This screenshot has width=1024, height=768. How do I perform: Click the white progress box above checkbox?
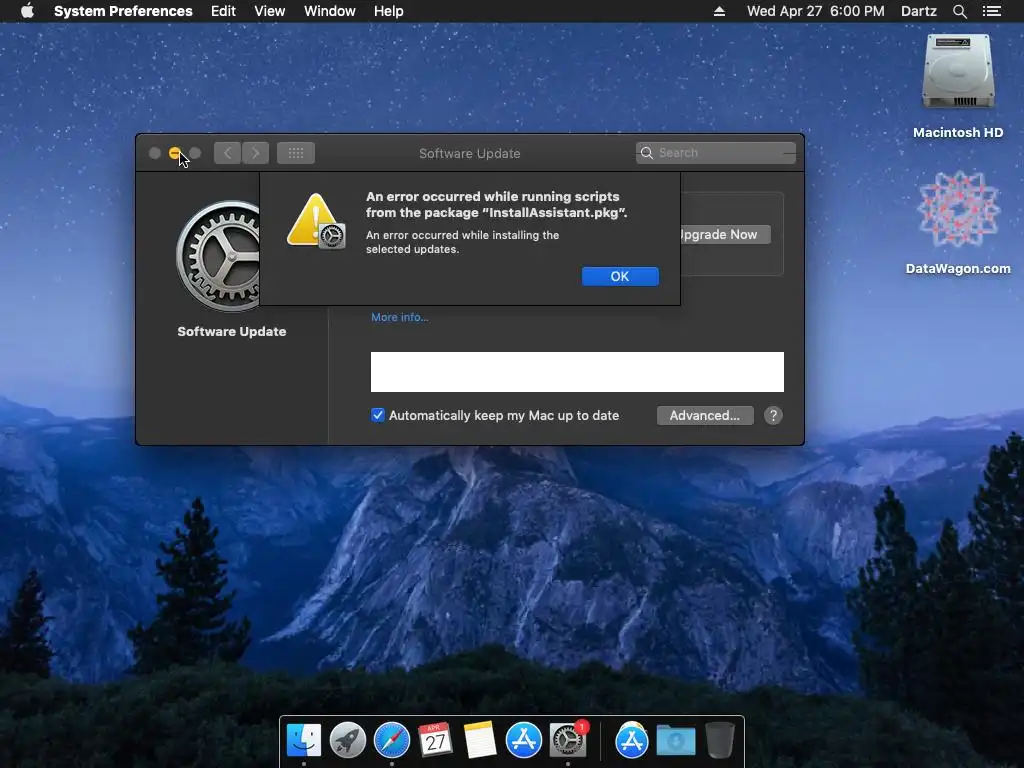coord(577,372)
